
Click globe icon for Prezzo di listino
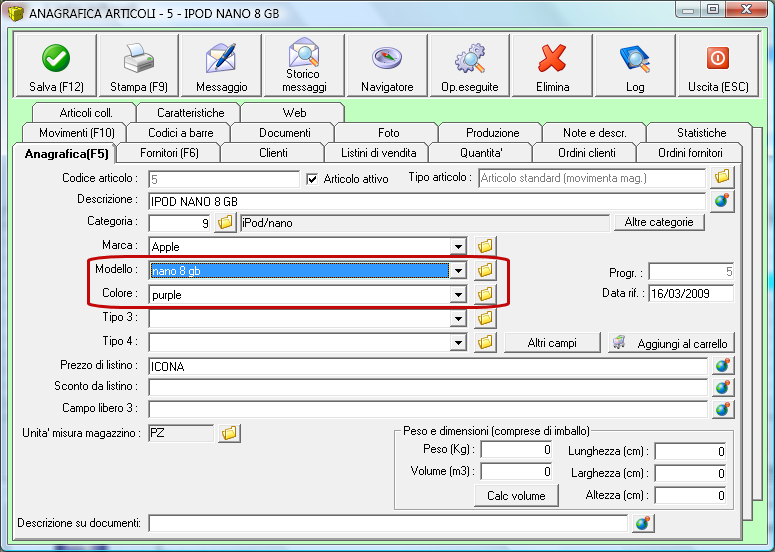(x=723, y=366)
